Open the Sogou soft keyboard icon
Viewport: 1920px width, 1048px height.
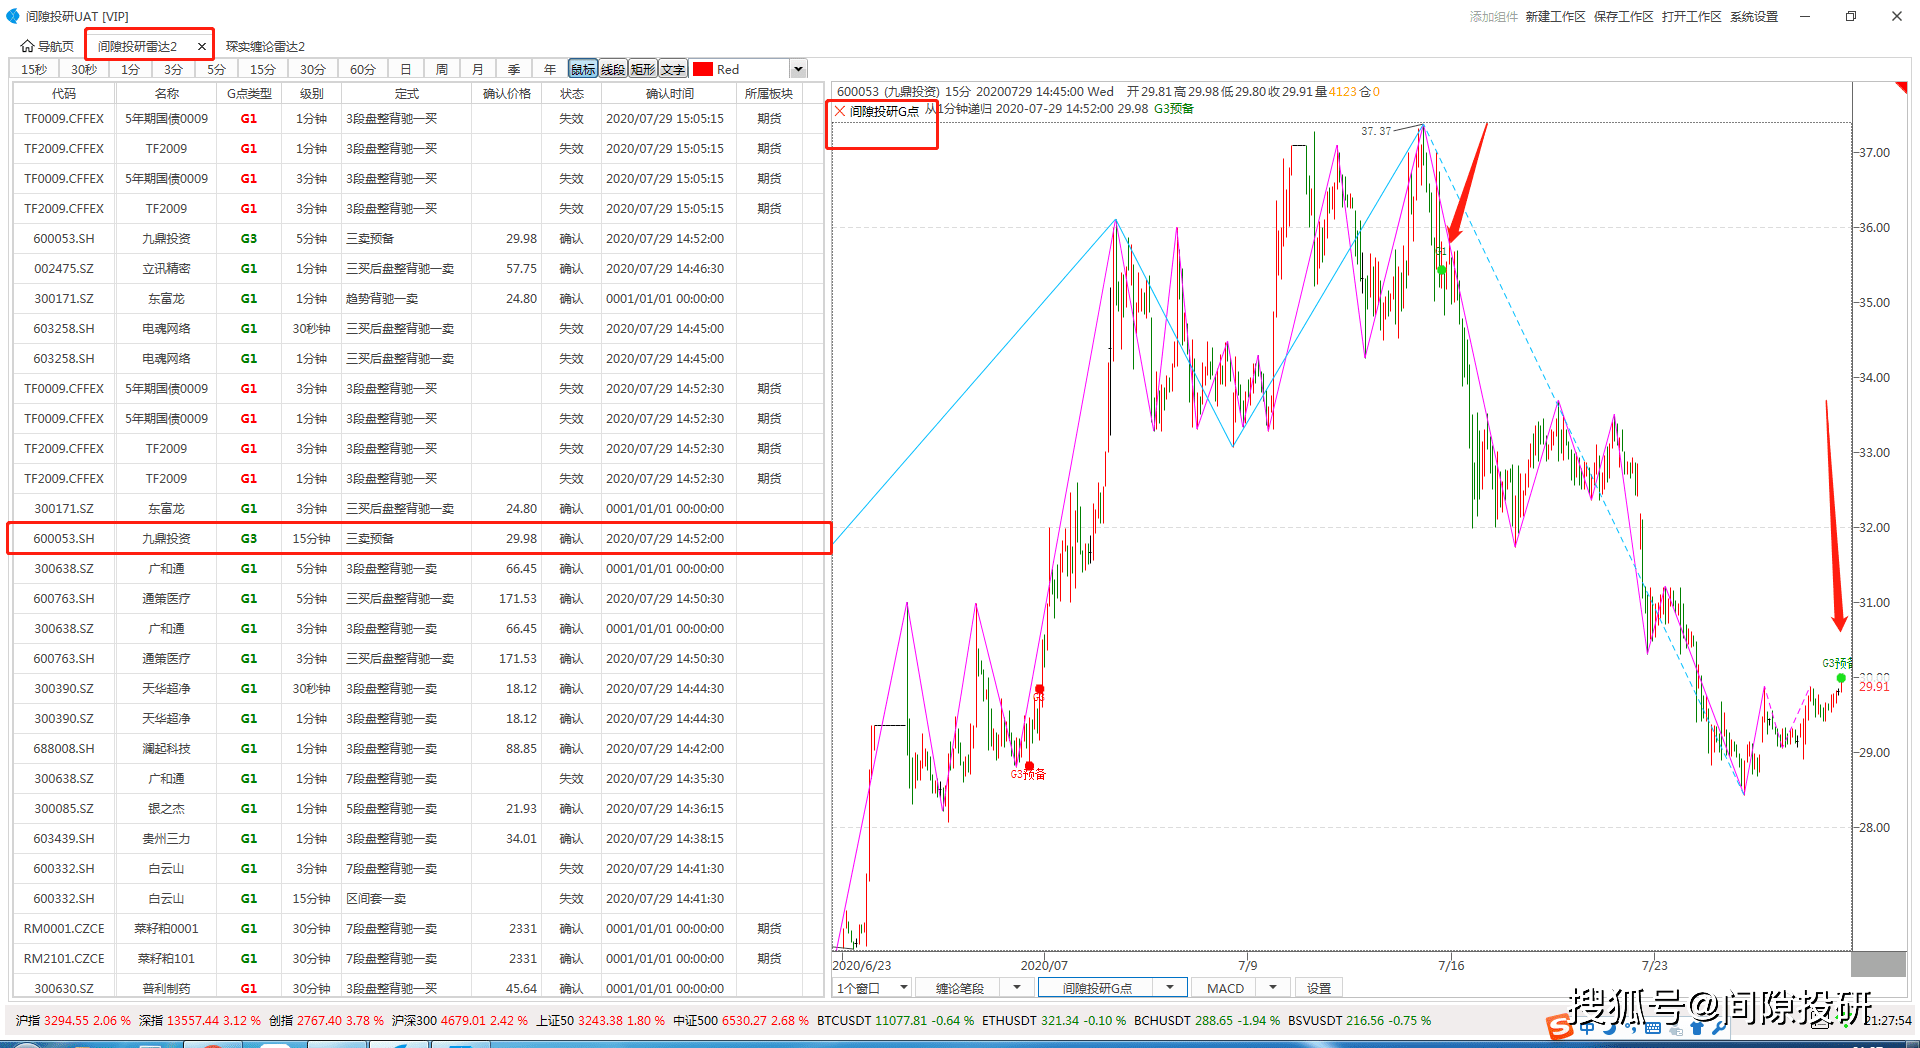[x=1652, y=1027]
